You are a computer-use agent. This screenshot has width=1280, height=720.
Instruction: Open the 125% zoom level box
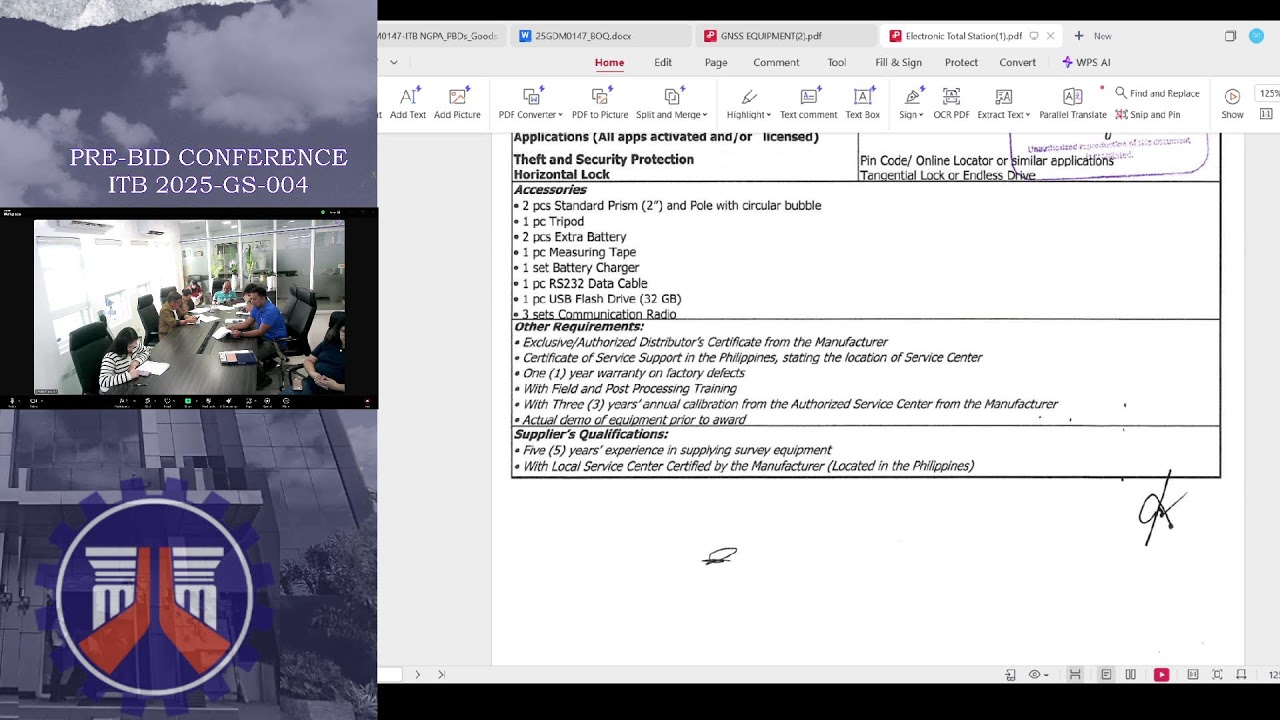(x=1270, y=94)
